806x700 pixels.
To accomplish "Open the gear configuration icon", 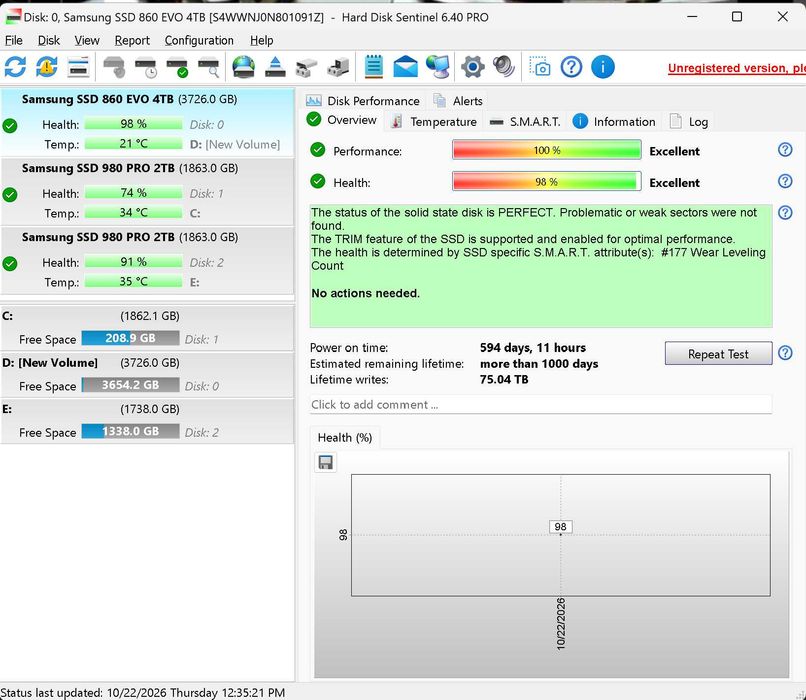I will pos(472,67).
